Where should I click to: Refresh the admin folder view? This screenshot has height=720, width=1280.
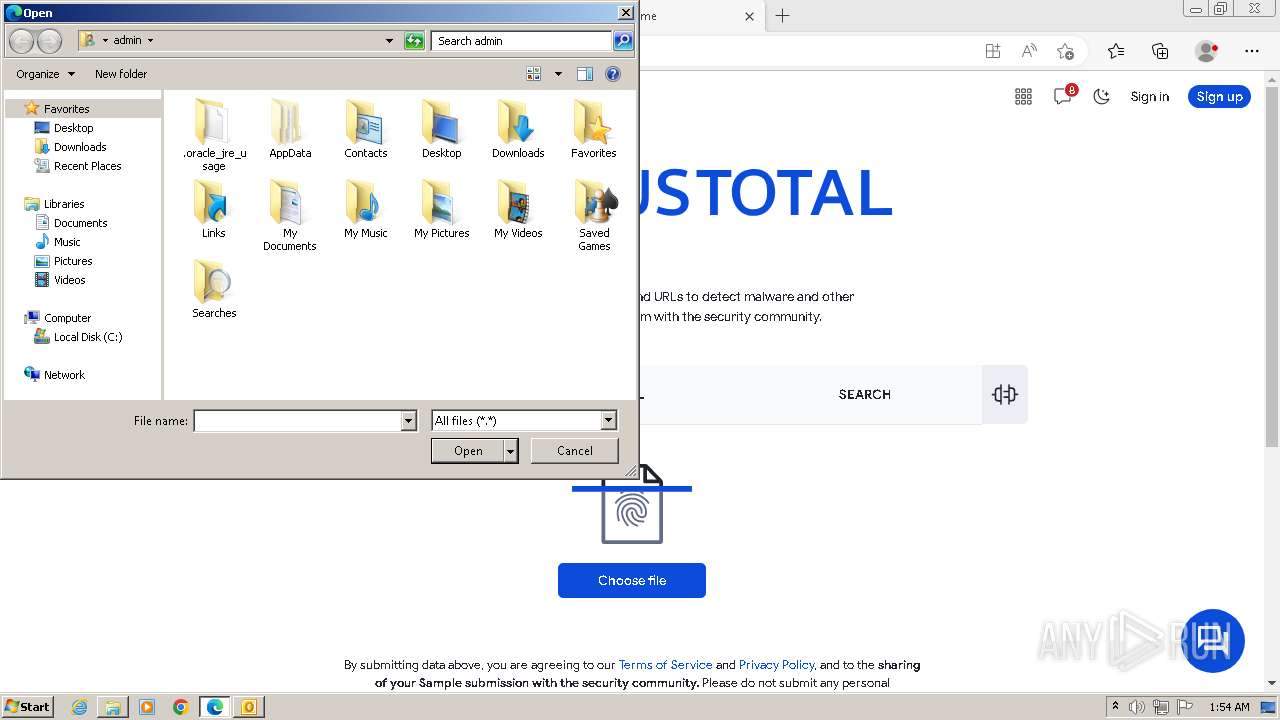pos(414,41)
